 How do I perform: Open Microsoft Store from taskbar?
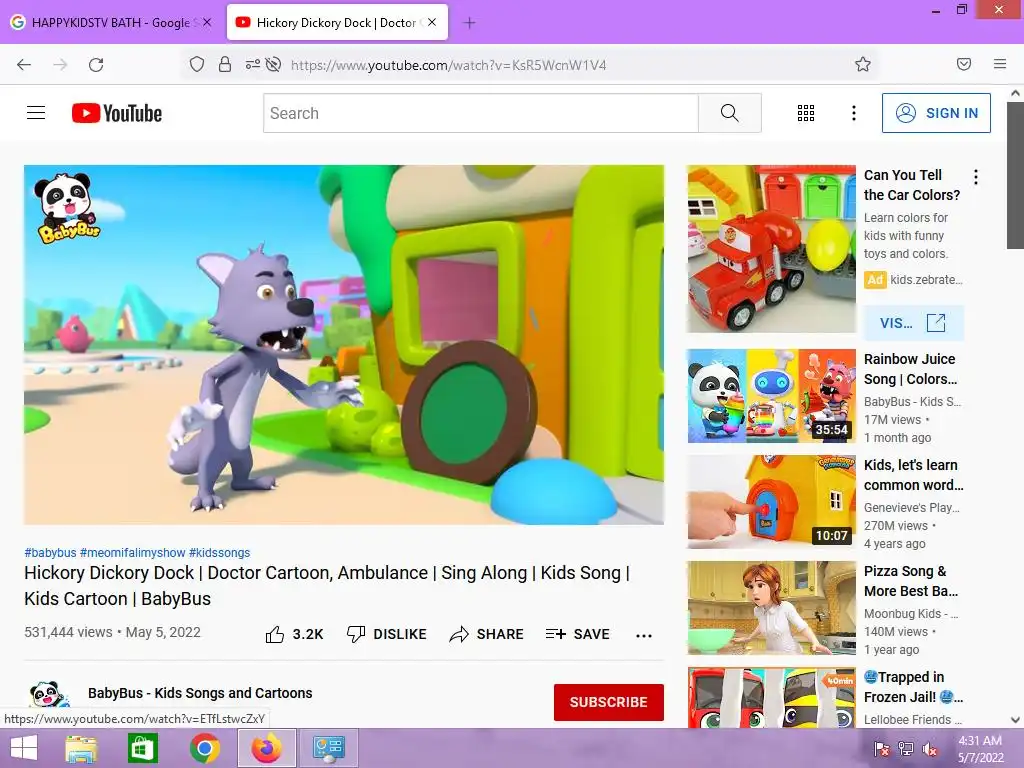pyautogui.click(x=142, y=748)
